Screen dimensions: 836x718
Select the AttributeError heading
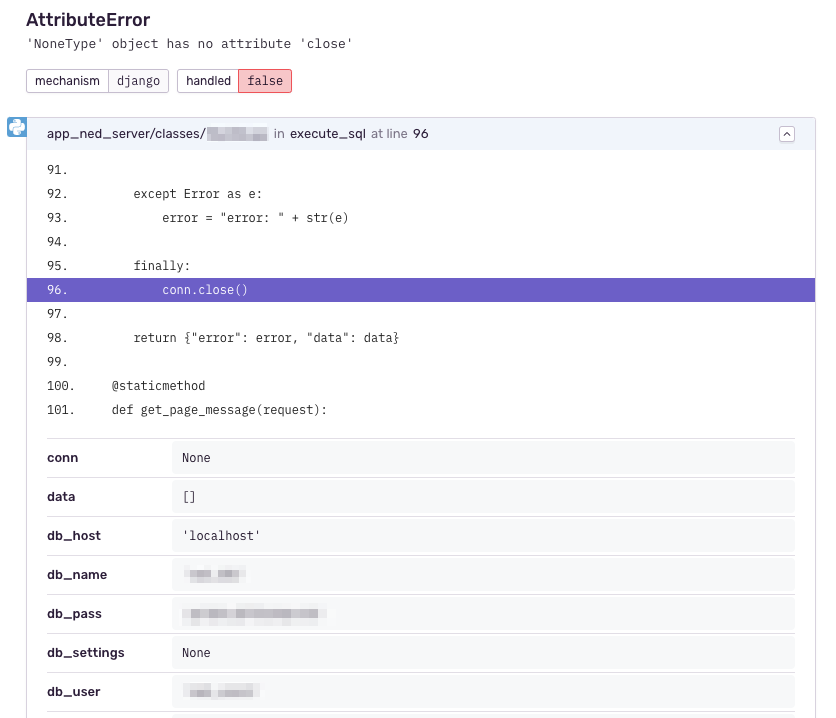[x=88, y=20]
